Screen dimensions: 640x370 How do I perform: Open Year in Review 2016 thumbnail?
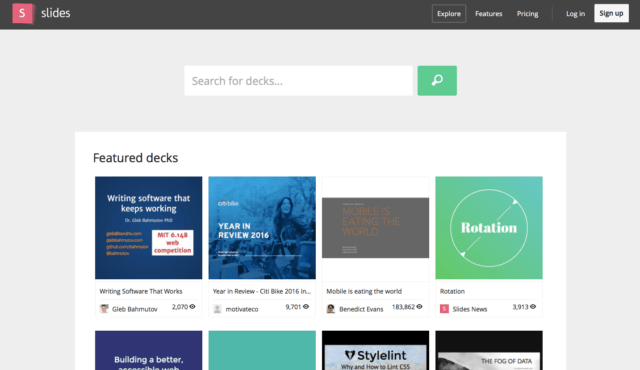[x=262, y=228]
